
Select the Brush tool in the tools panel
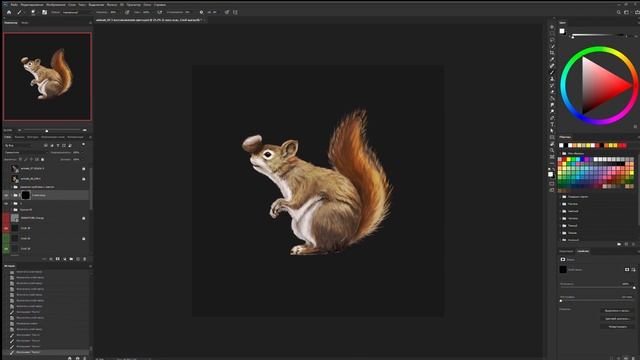(x=552, y=72)
